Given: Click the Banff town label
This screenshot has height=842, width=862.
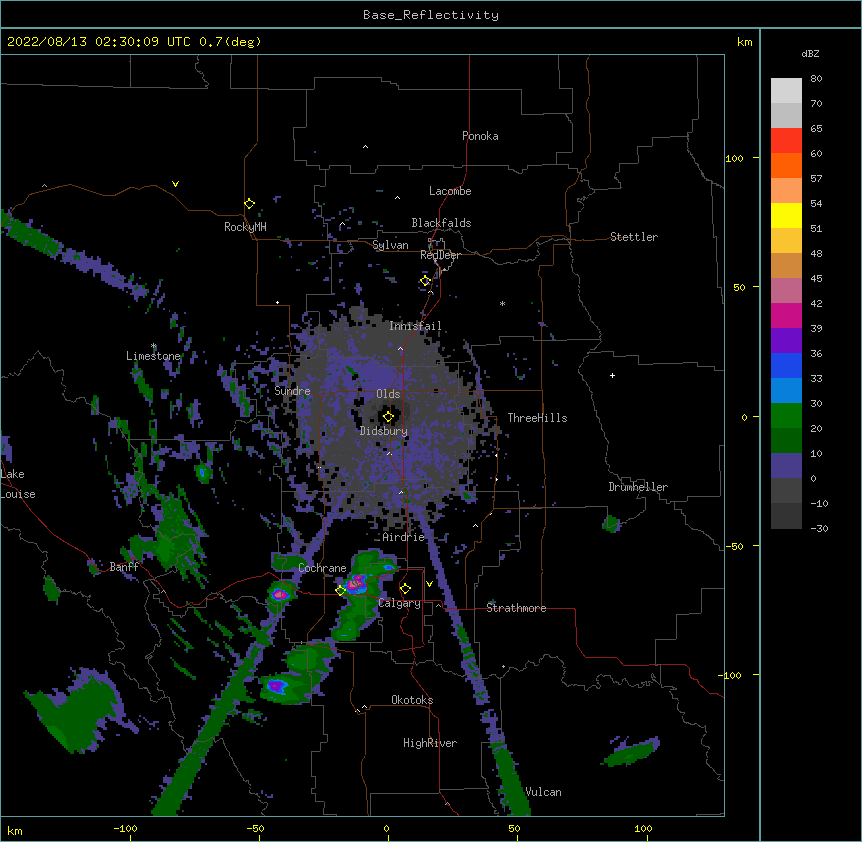Looking at the screenshot, I should coord(124,567).
